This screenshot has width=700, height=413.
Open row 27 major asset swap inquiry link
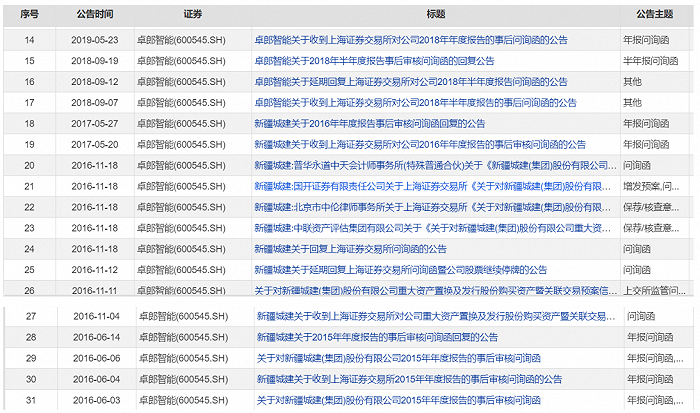[x=436, y=317]
